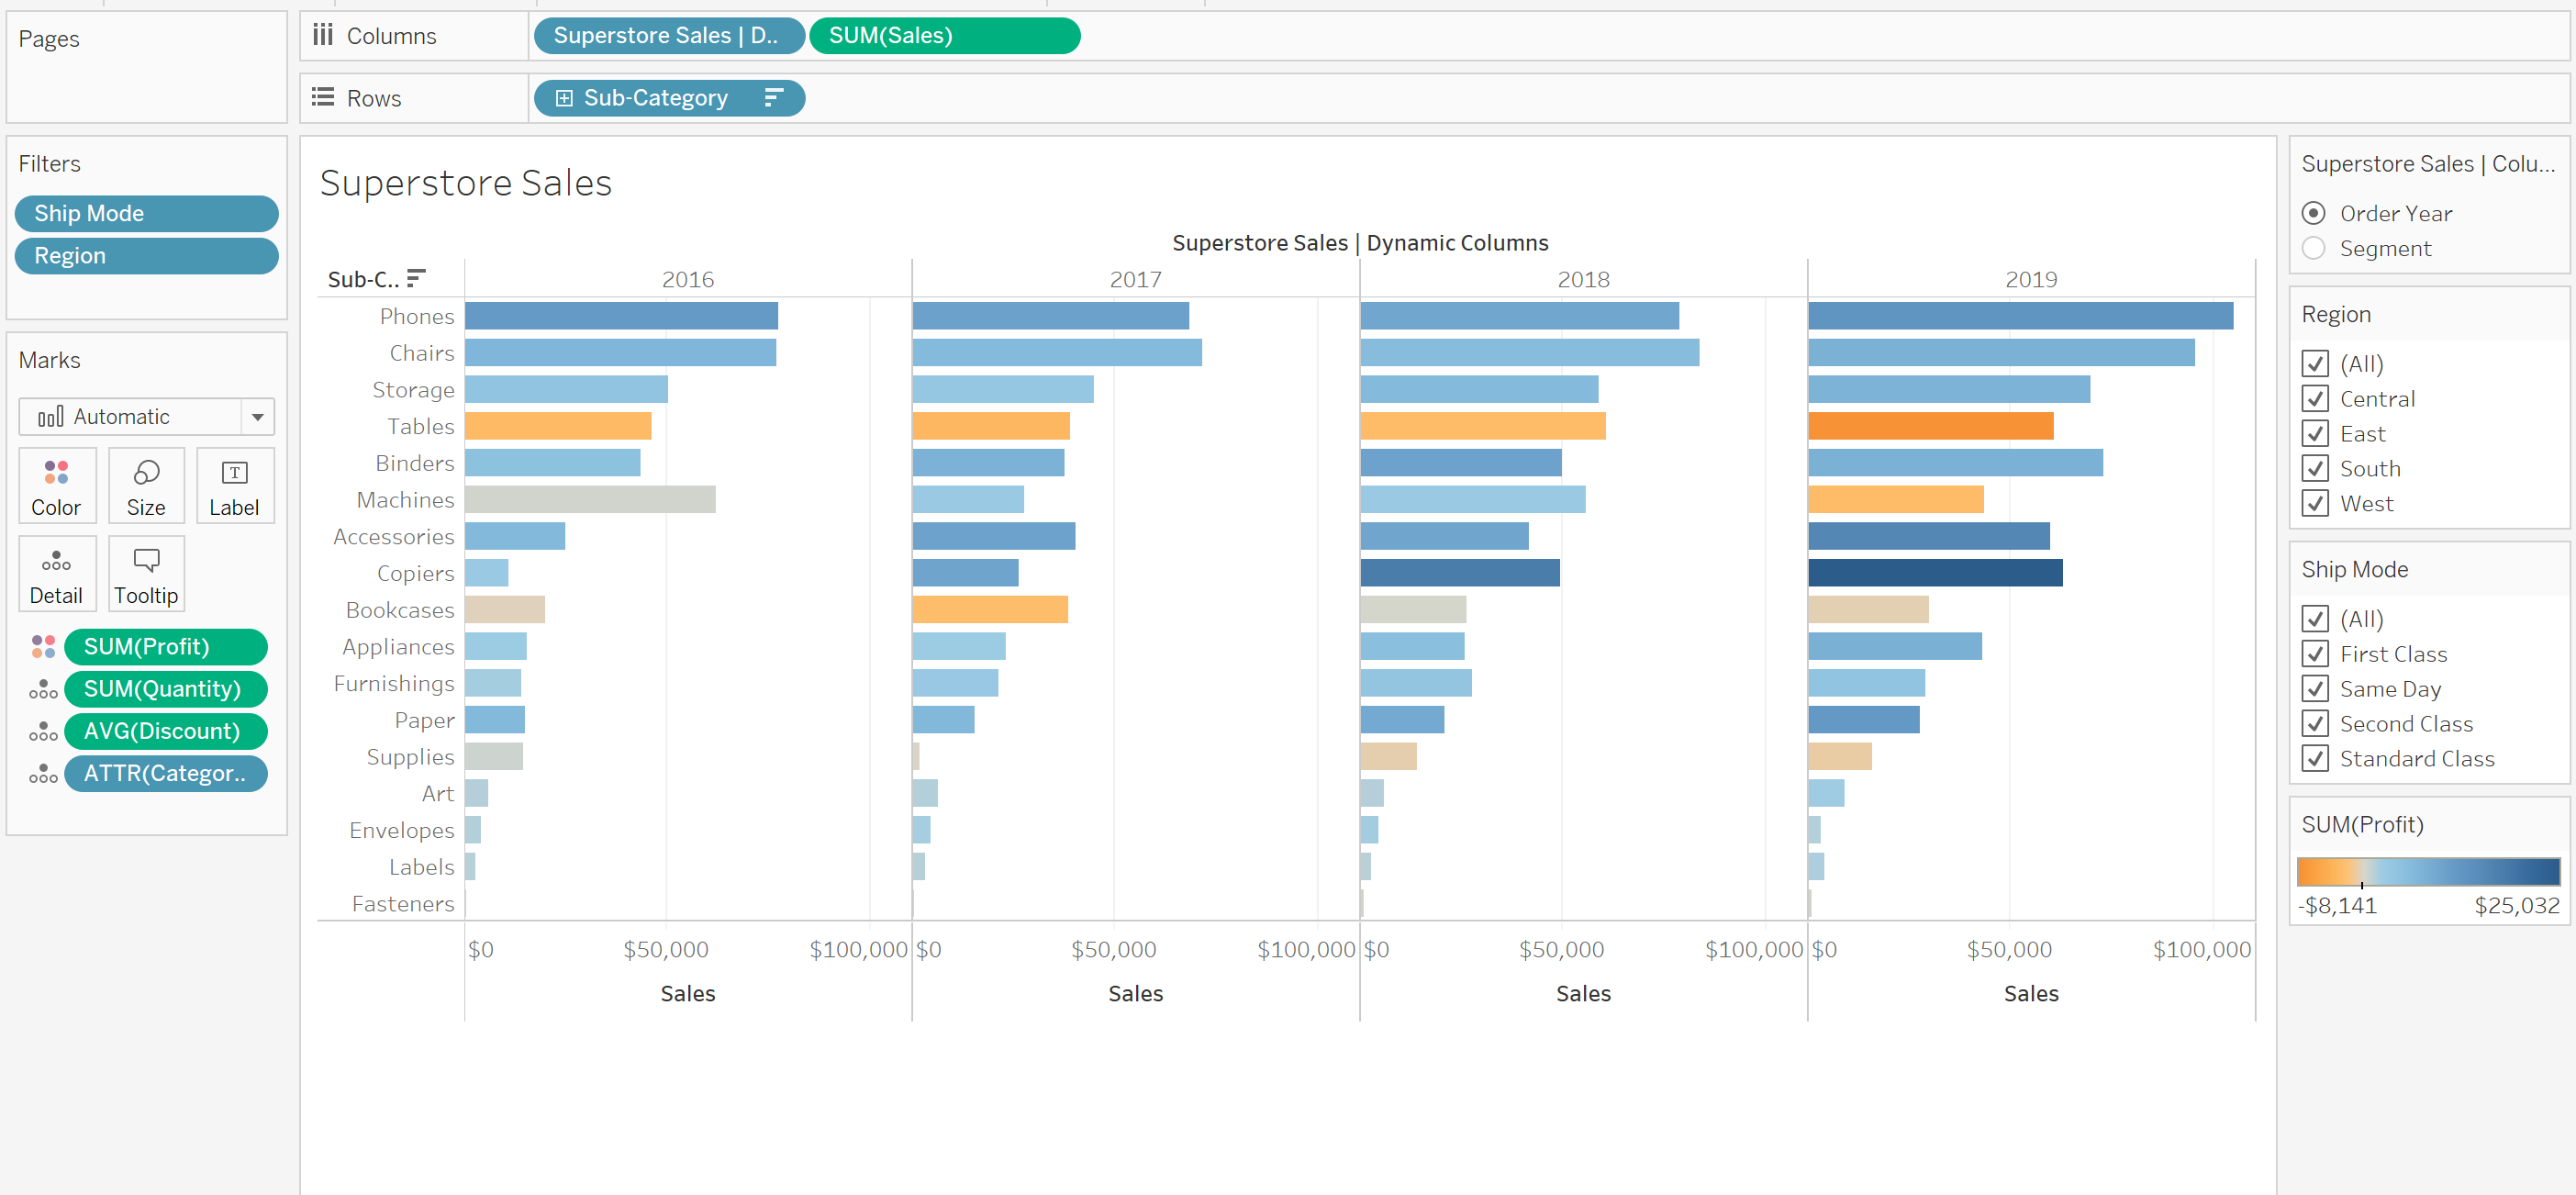Click the Region filter pill
Image resolution: width=2576 pixels, height=1195 pixels.
tap(146, 256)
